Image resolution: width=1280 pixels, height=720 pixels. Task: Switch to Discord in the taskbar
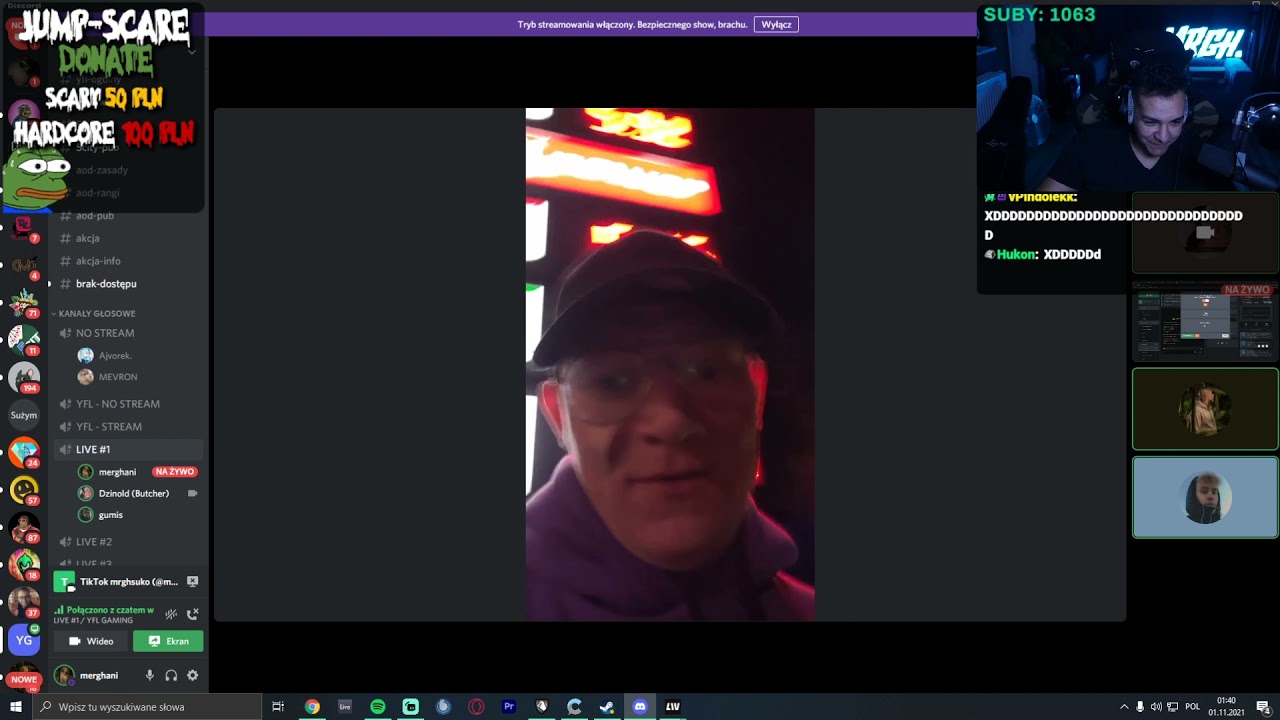[640, 707]
